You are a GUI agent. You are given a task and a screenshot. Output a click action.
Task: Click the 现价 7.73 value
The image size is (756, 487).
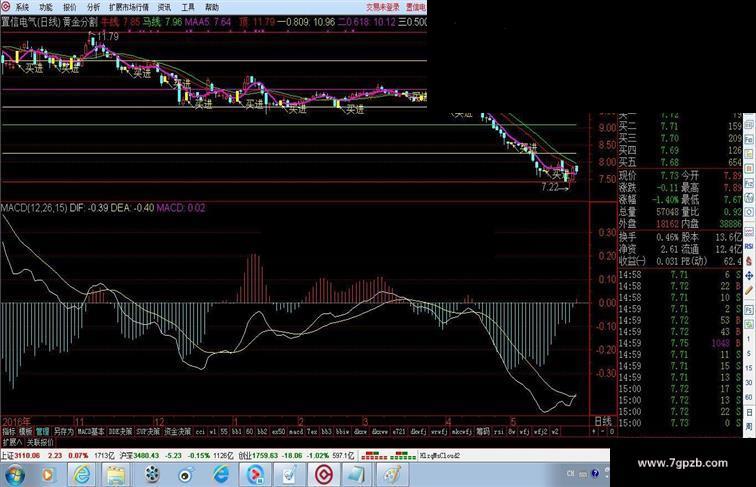[669, 176]
